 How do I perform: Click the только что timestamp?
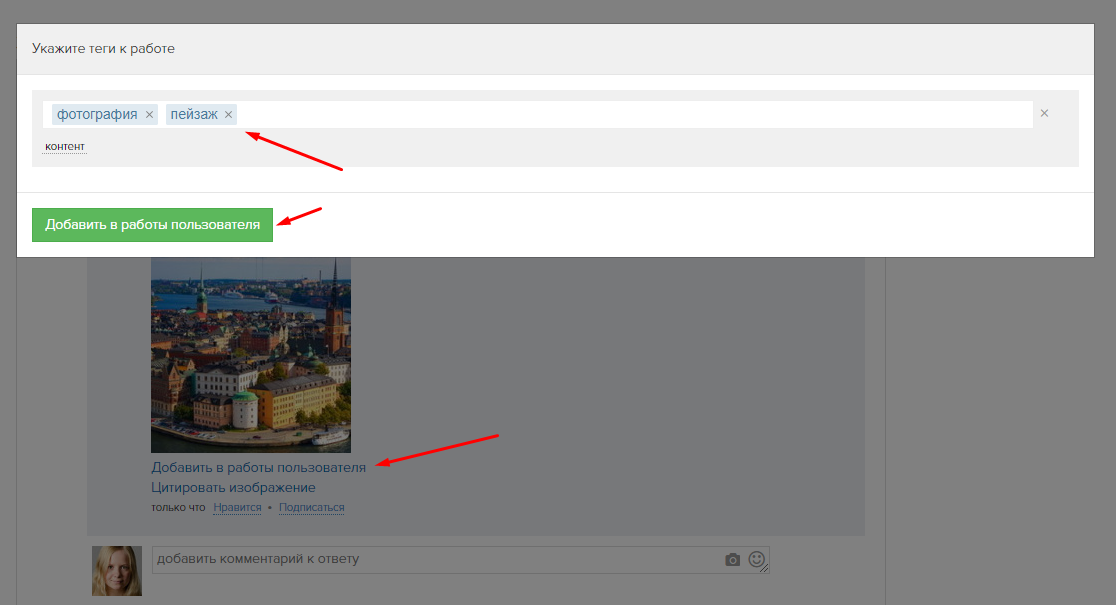coord(178,507)
